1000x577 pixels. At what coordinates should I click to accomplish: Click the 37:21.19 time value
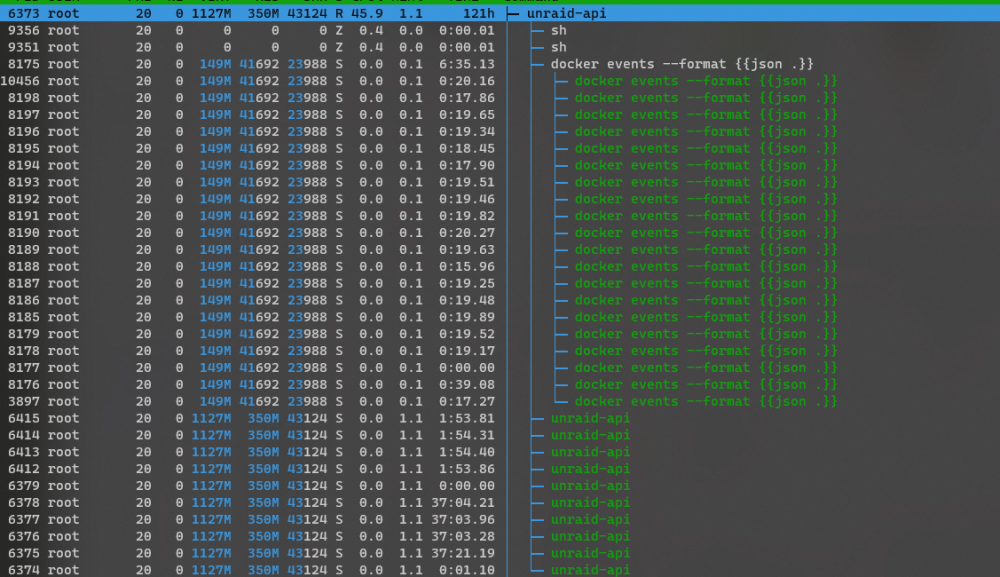tap(462, 553)
